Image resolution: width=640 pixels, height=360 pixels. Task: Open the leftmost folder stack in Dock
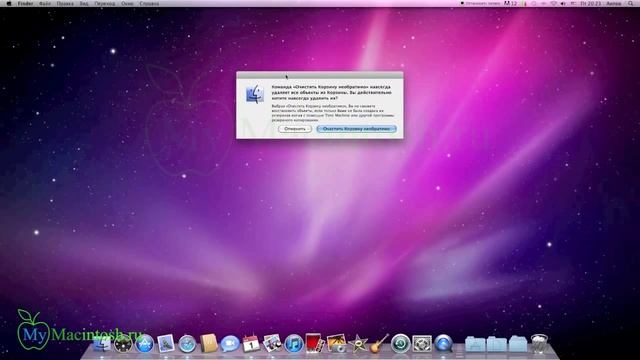point(475,344)
